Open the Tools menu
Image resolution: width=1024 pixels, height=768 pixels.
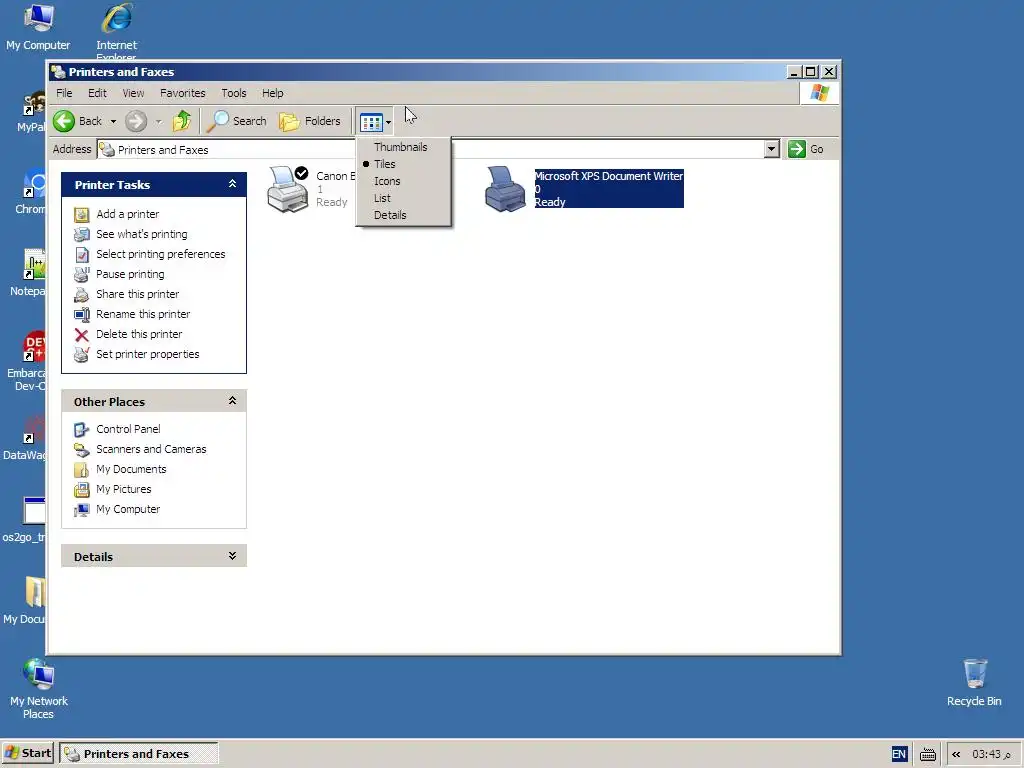pyautogui.click(x=234, y=93)
